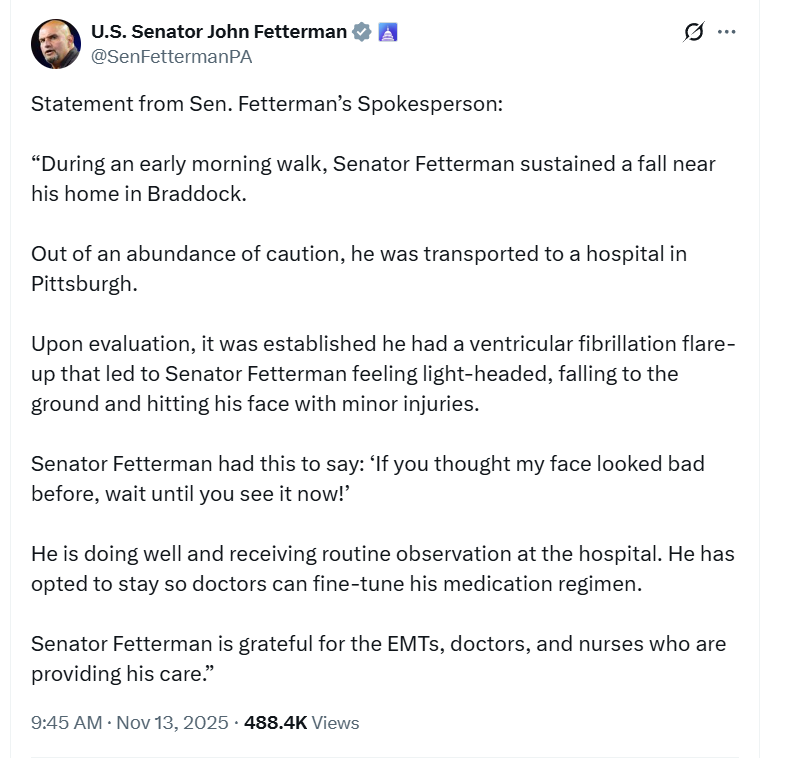
Task: Click the word 'Views' beside 488.4K
Action: coord(335,722)
